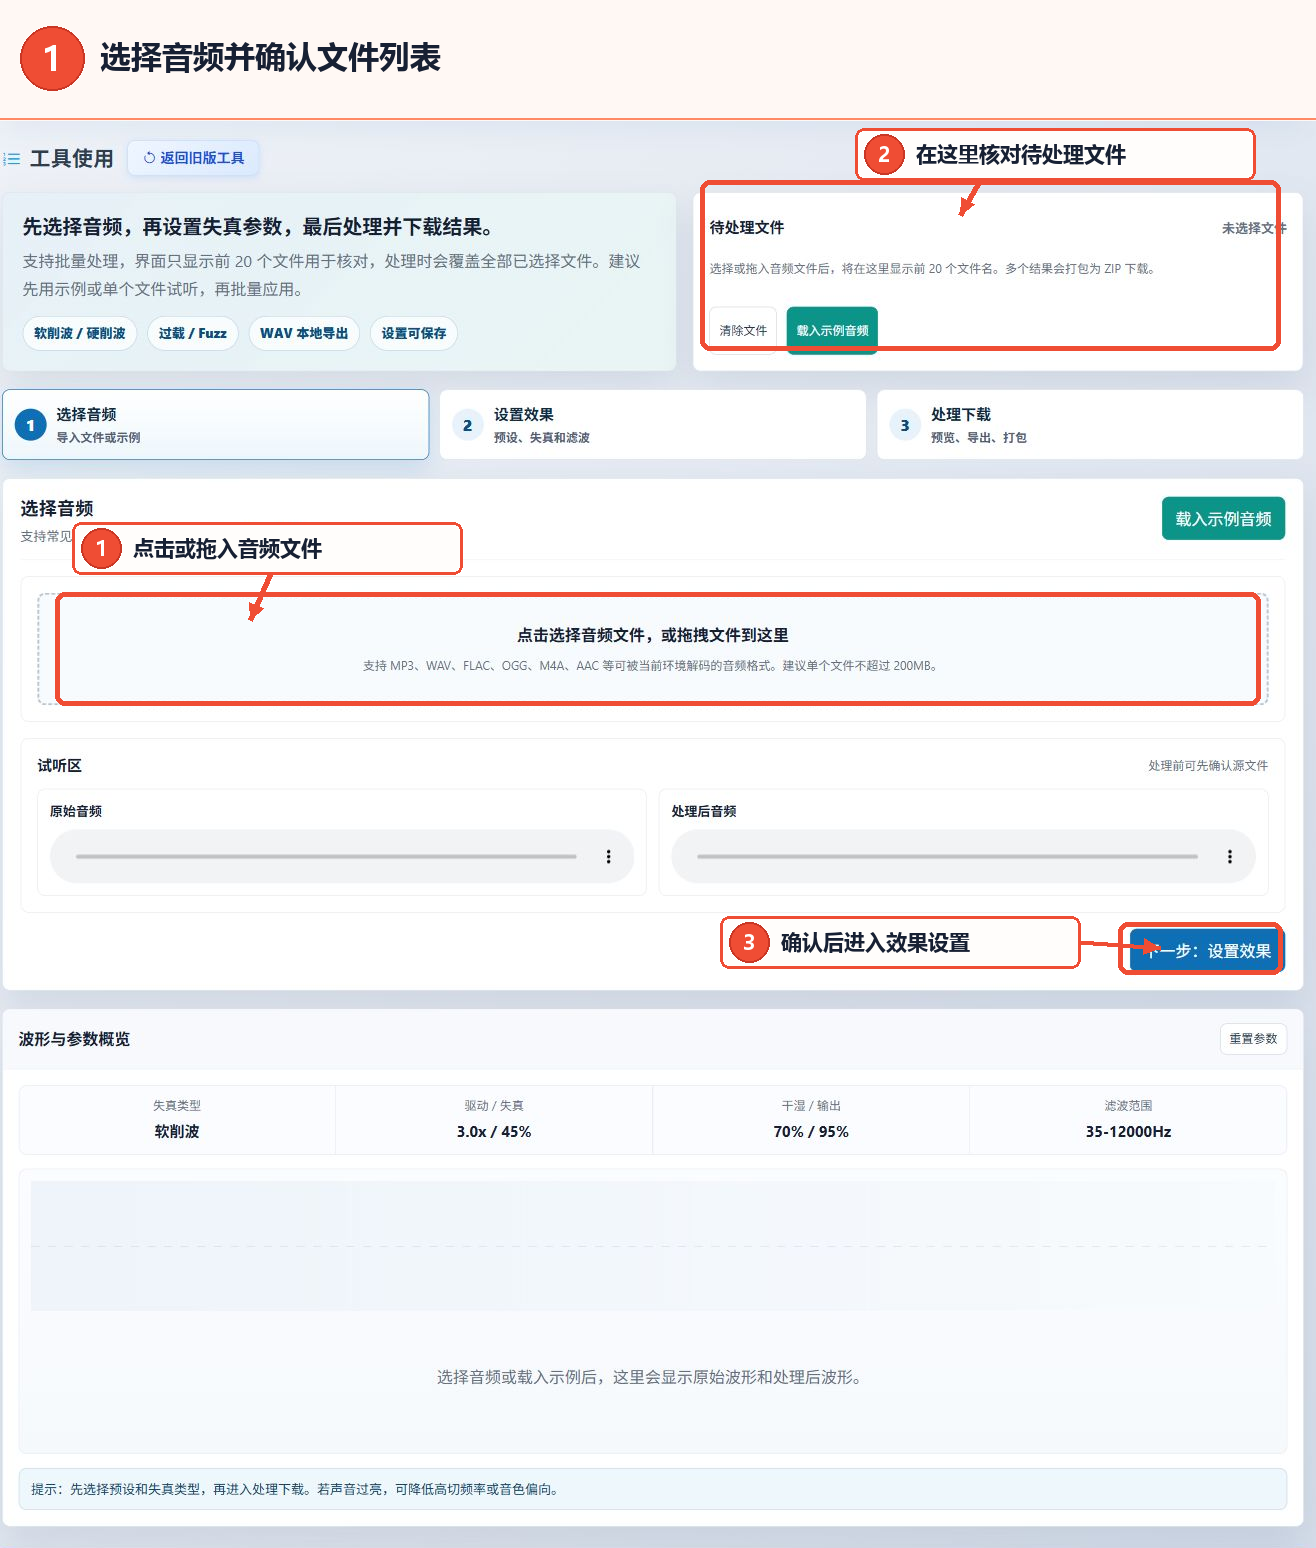
Task: Click the 软削波 value under 失真类型
Action: pos(177,1131)
